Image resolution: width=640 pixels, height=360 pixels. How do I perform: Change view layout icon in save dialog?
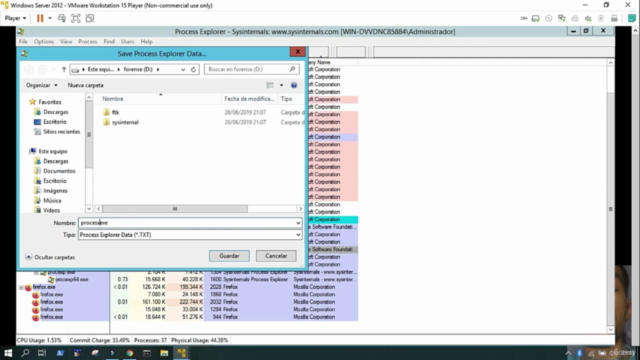(x=270, y=85)
